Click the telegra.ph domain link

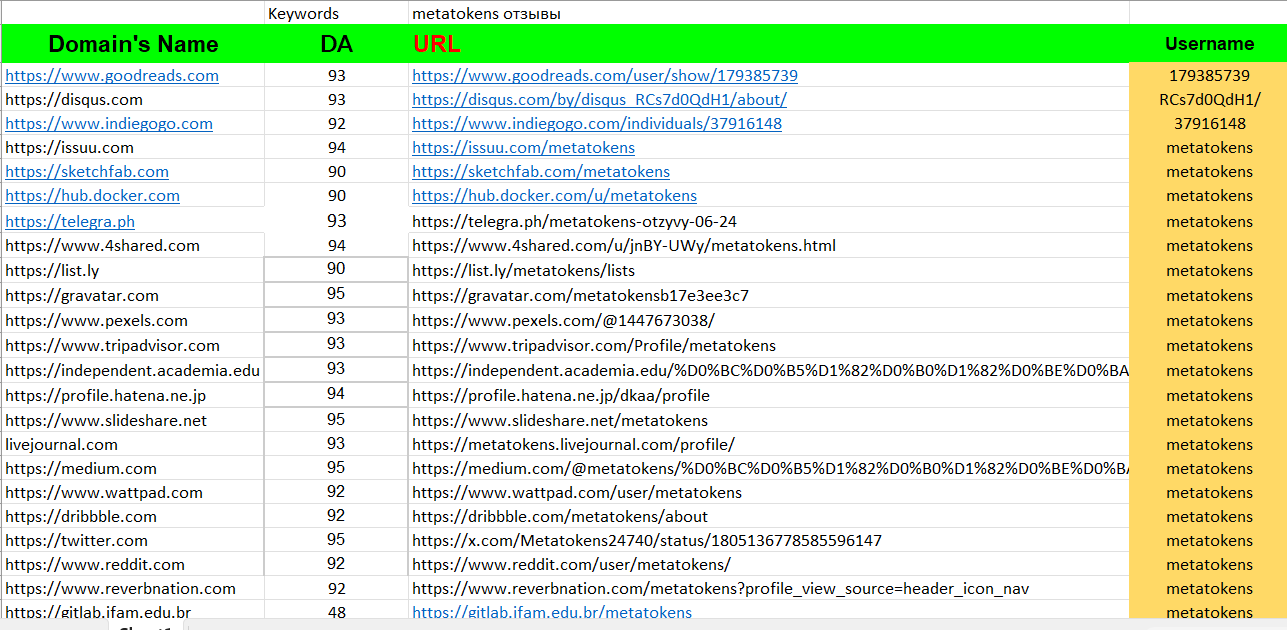point(70,222)
